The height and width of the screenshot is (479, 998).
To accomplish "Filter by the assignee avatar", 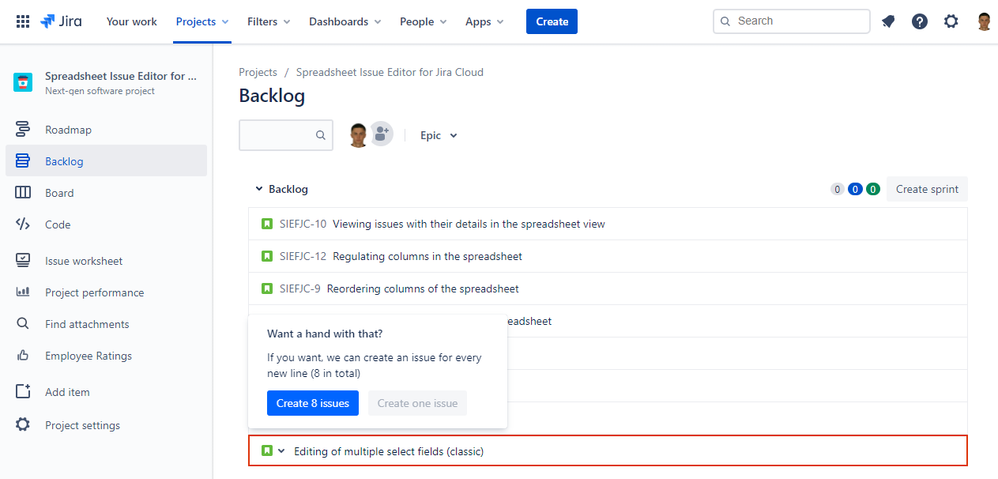I will point(358,135).
